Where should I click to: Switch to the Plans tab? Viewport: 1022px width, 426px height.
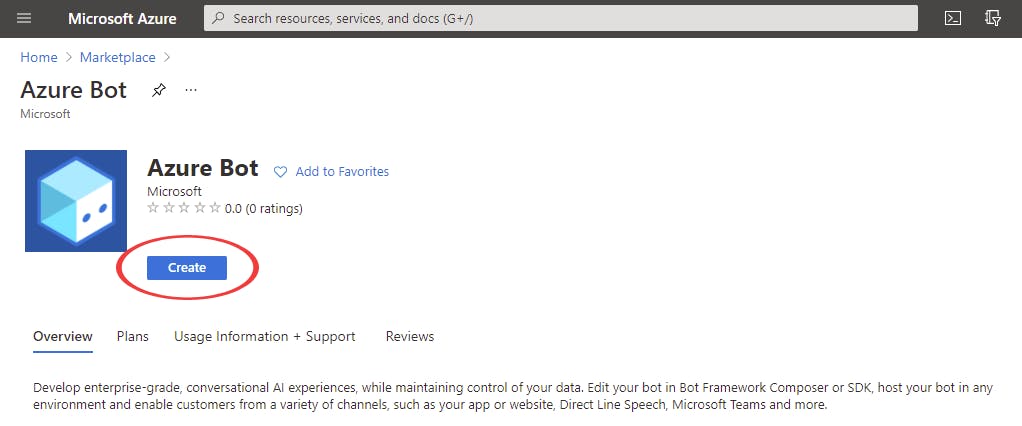coord(132,337)
